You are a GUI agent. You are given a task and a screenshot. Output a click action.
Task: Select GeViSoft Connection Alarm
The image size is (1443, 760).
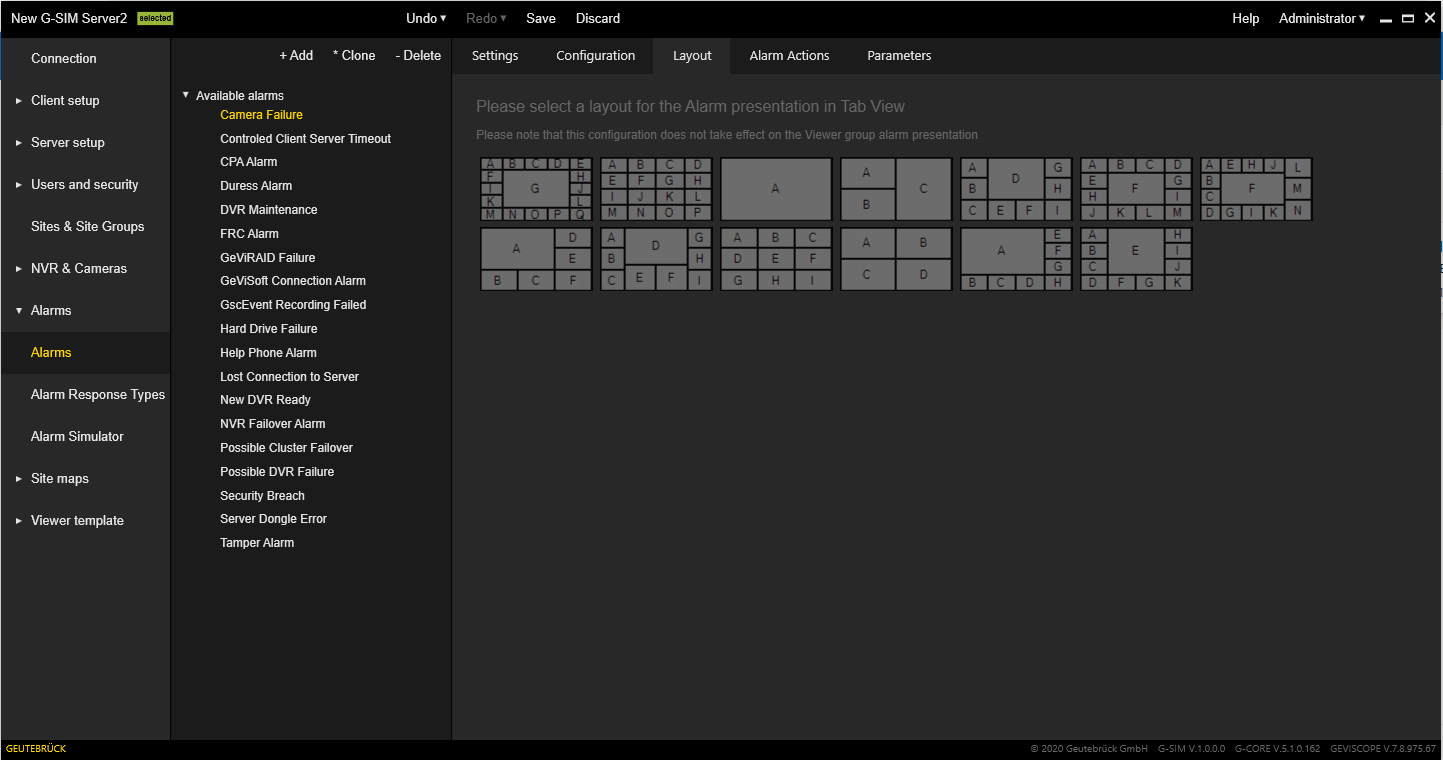click(x=293, y=281)
